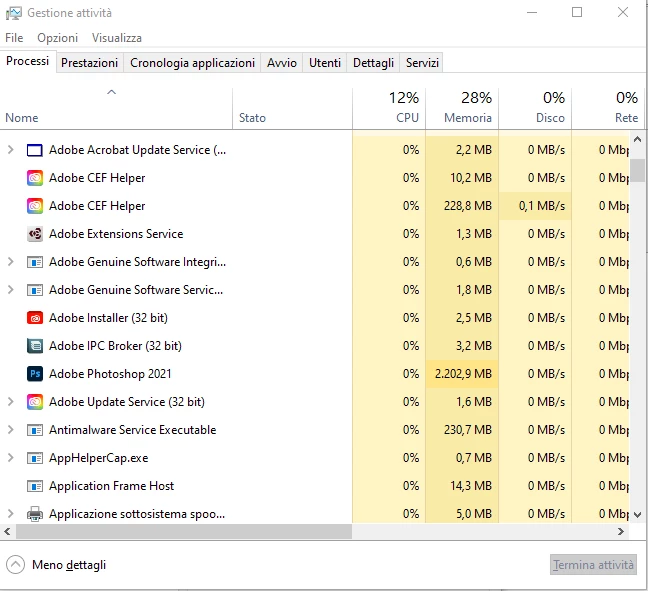Click the 0,1 MB/s disk value

[542, 206]
